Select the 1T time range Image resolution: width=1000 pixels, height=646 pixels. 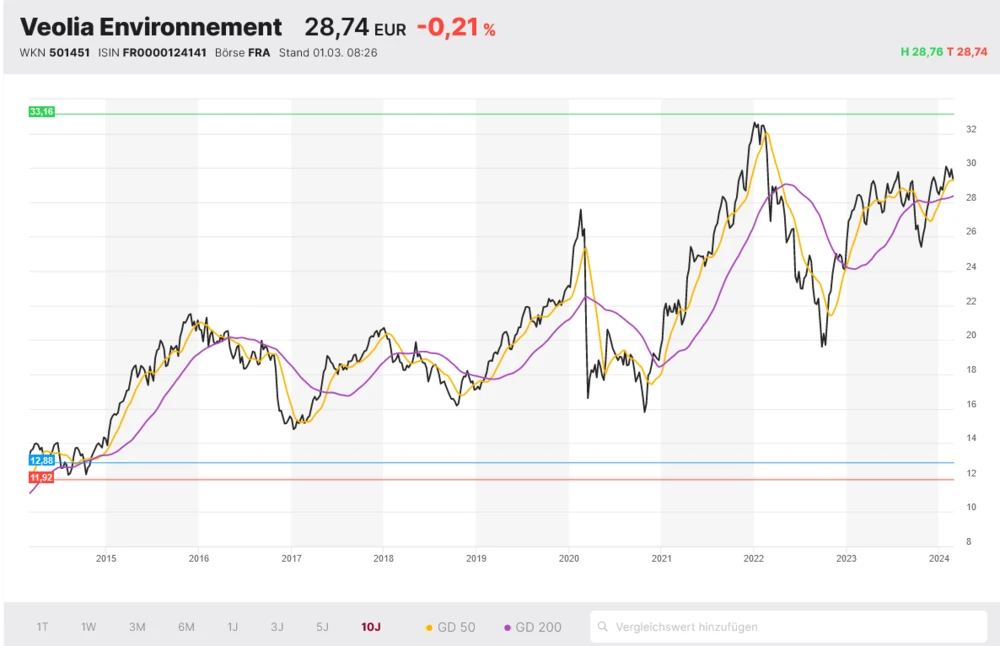(42, 627)
